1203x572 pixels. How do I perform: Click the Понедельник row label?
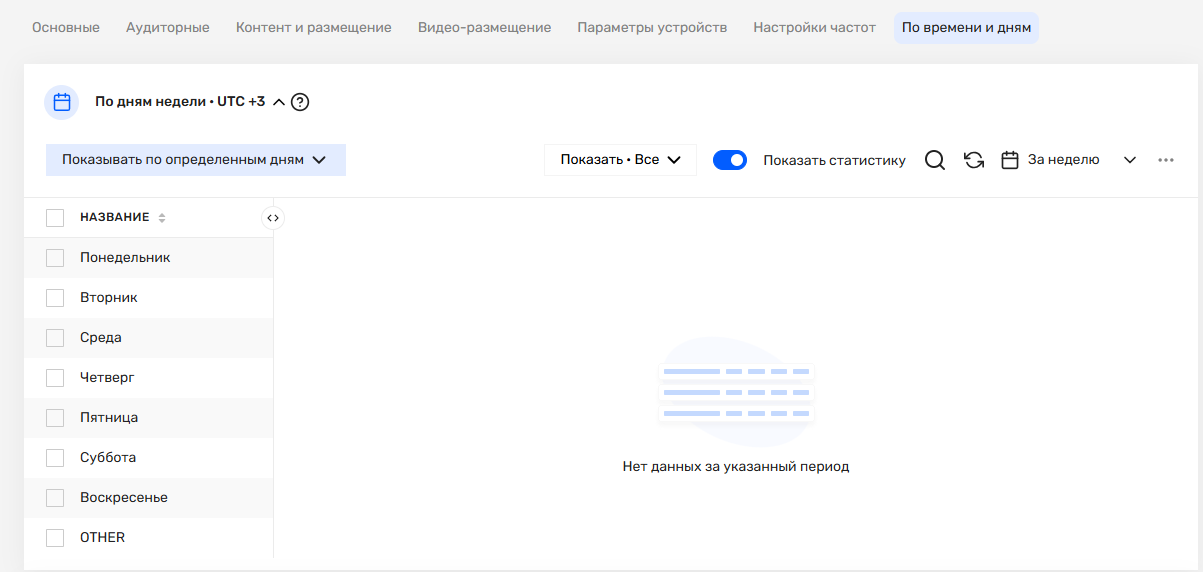(125, 257)
